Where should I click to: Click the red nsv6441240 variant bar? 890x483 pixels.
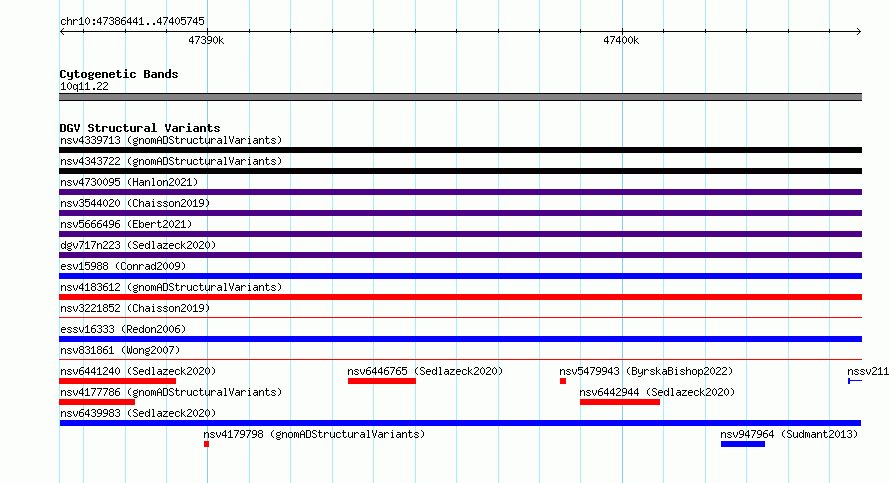pyautogui.click(x=117, y=381)
